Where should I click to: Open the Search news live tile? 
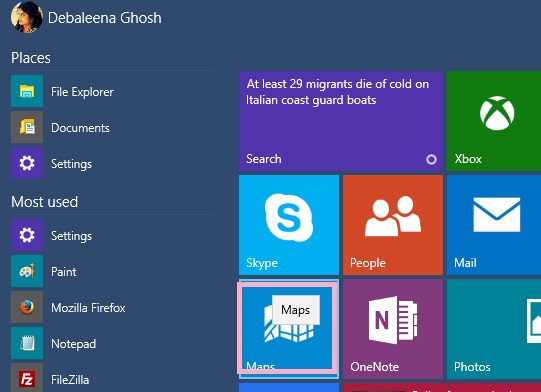click(341, 121)
